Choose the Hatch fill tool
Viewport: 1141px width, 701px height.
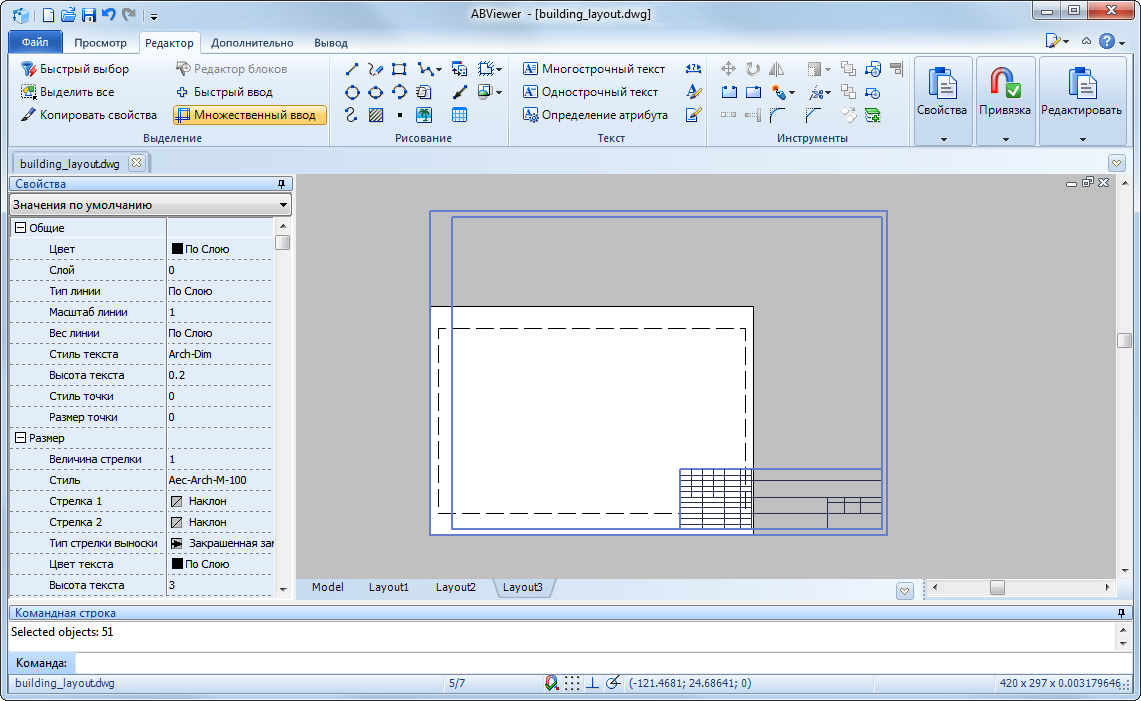[376, 115]
